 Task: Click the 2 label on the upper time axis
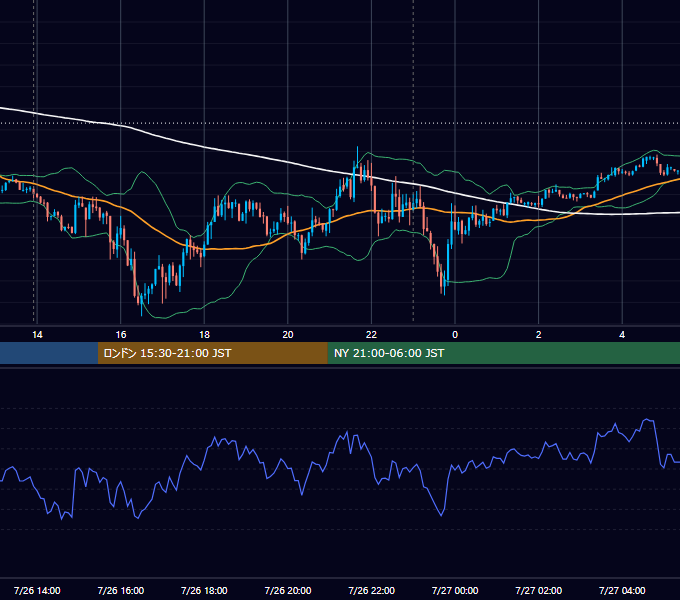tap(539, 335)
